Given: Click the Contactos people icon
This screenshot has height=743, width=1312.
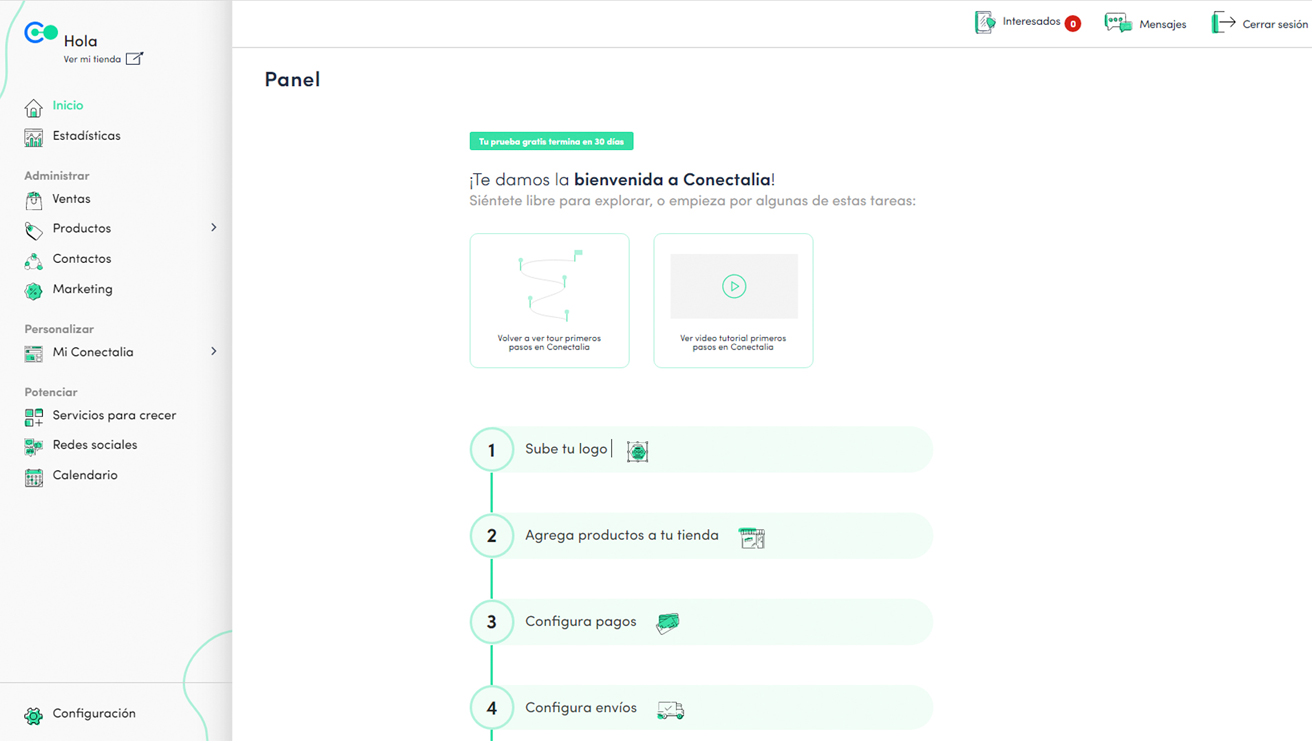Looking at the screenshot, I should (x=34, y=260).
